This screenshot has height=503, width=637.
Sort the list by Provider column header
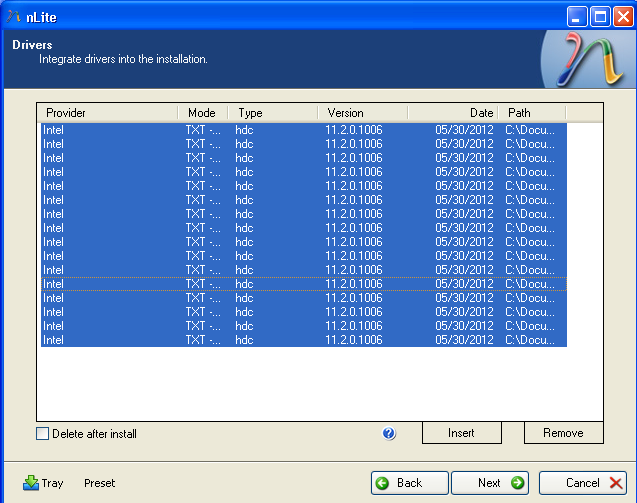108,113
